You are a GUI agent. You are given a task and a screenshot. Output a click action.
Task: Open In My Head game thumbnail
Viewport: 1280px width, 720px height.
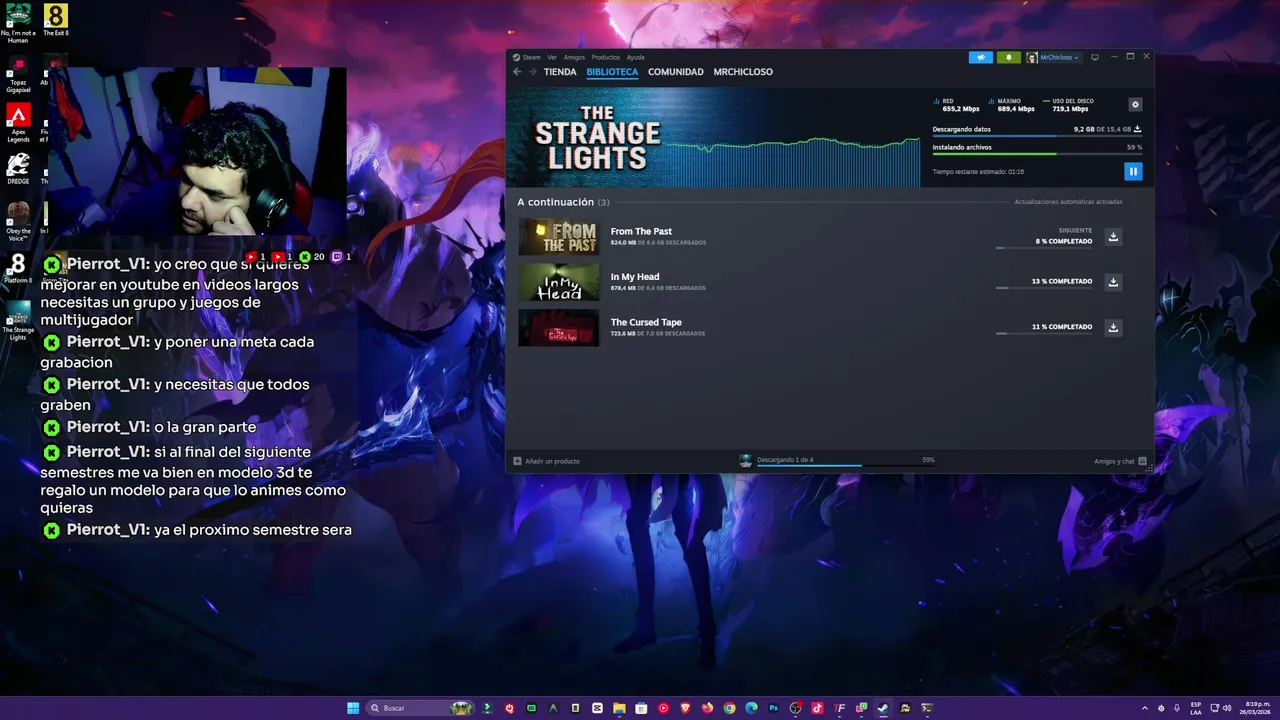tap(559, 282)
